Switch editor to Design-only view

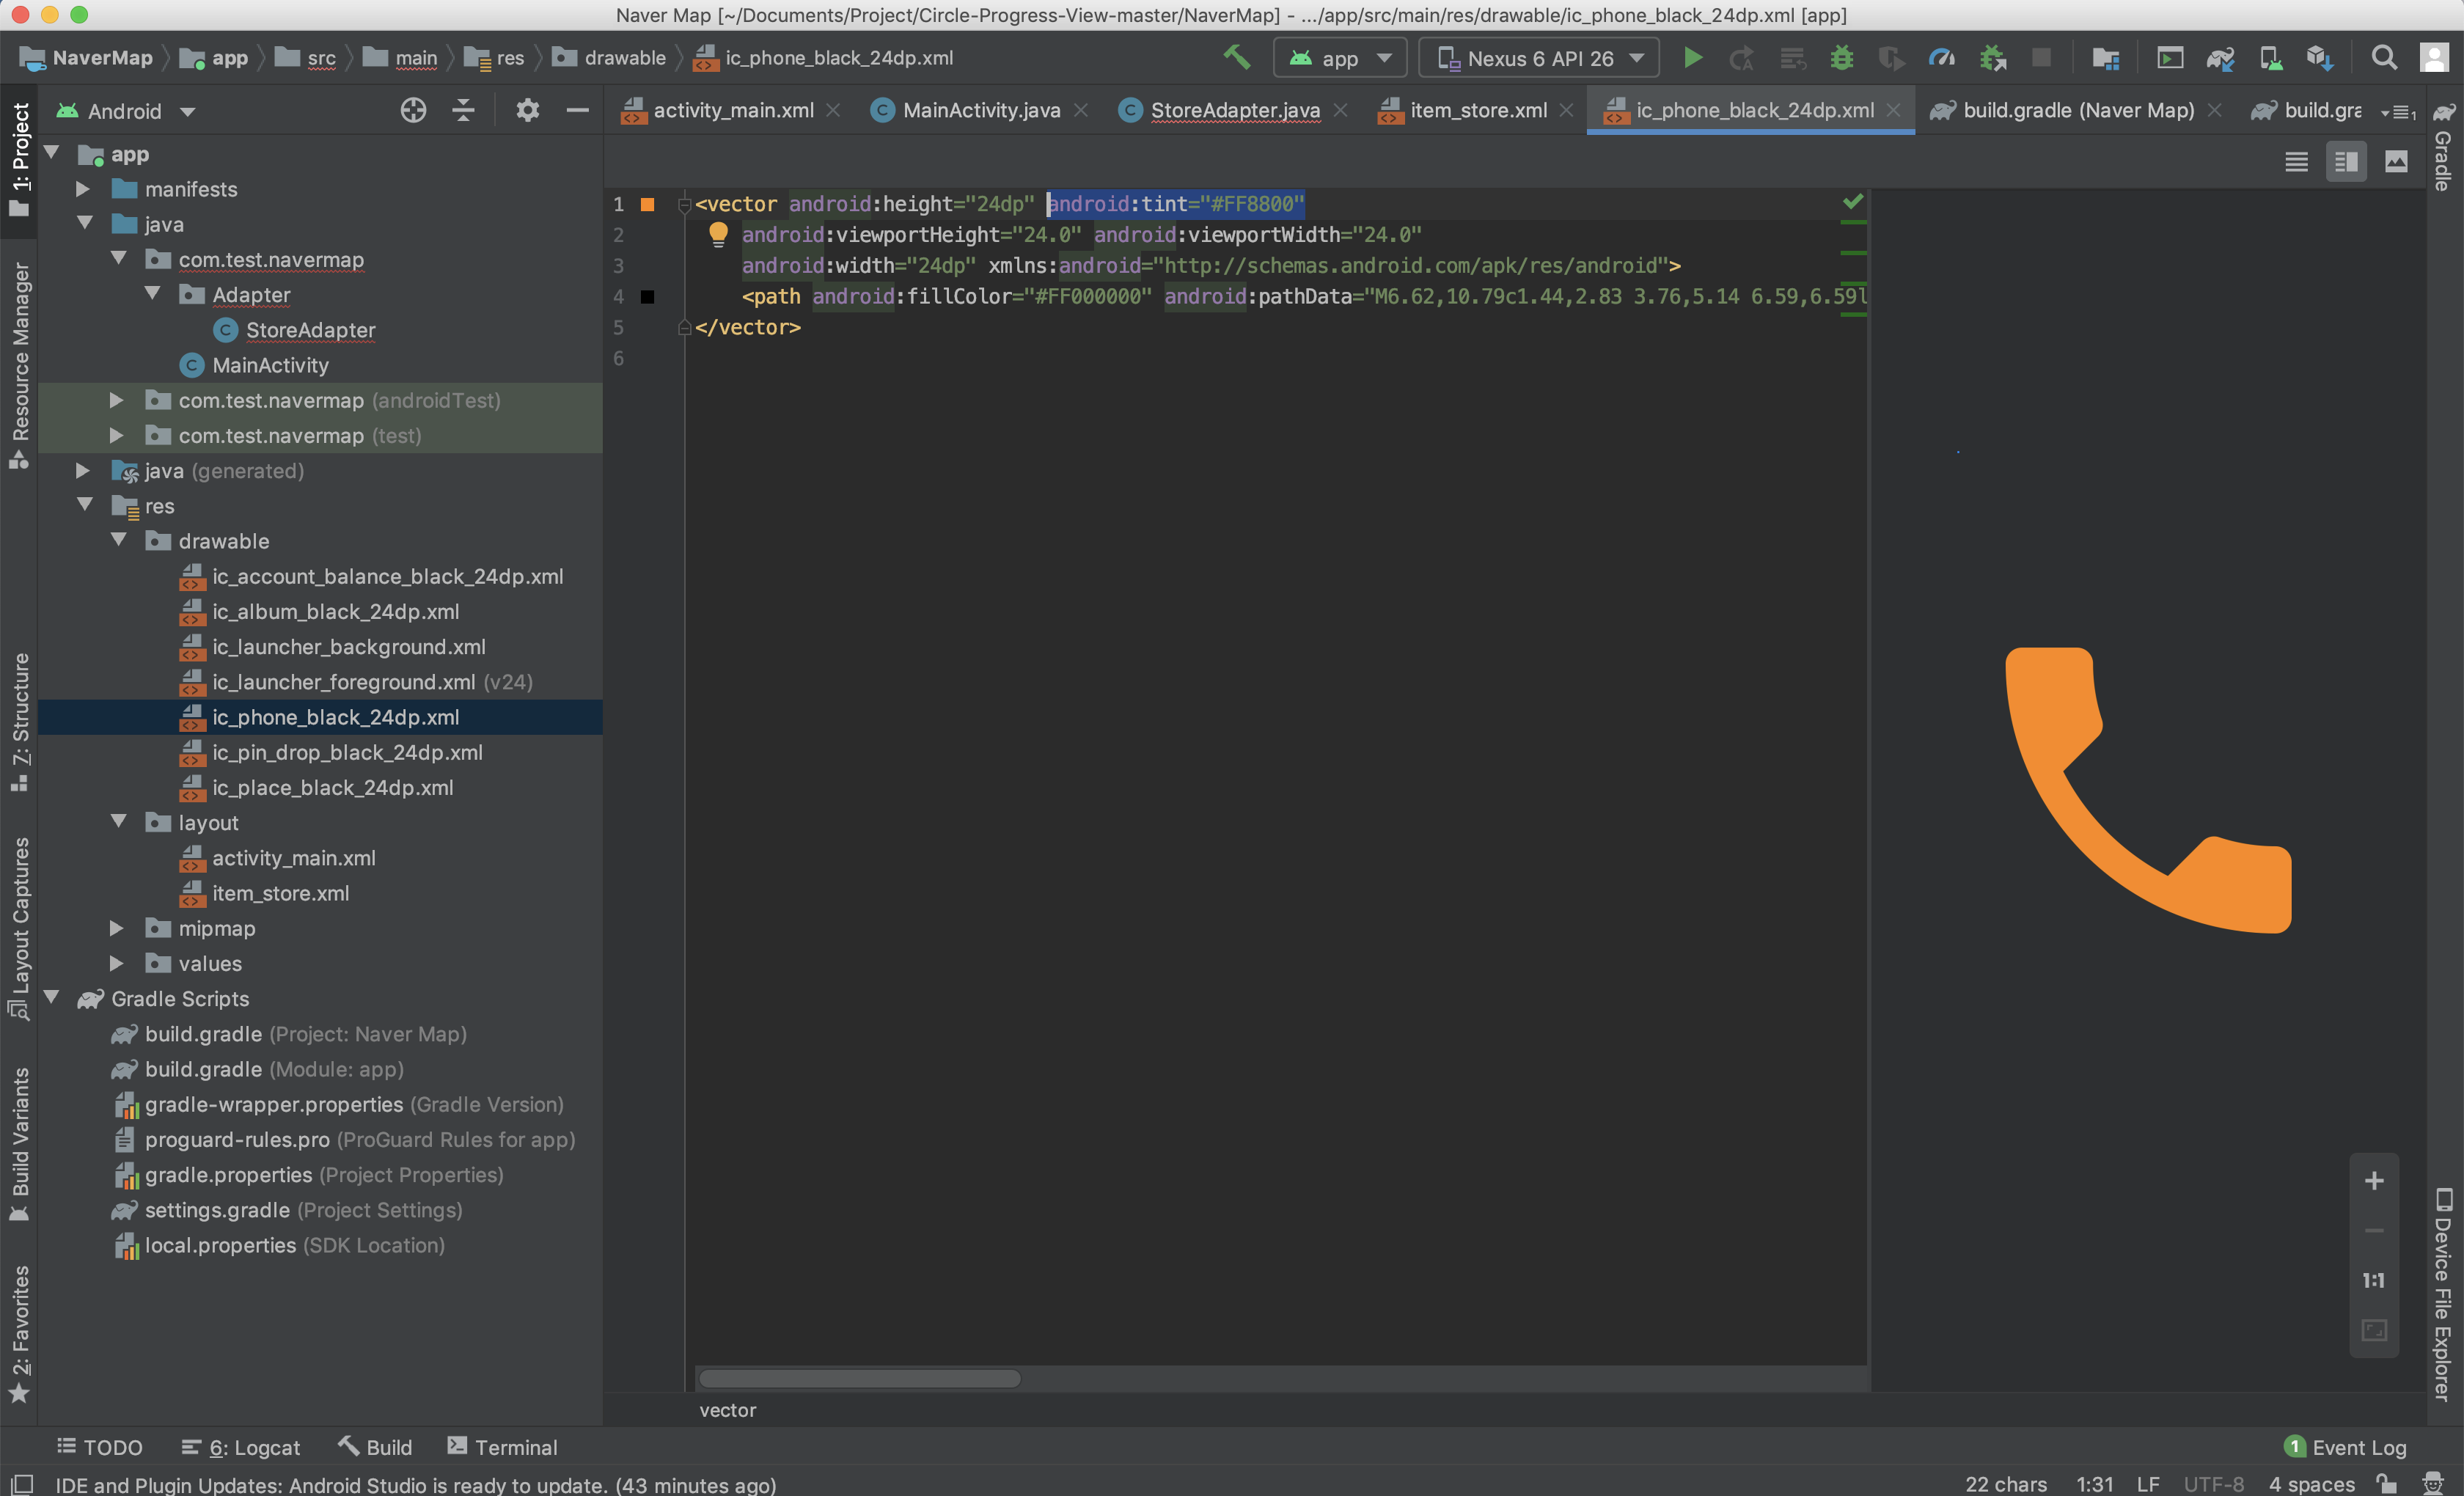click(x=2396, y=162)
